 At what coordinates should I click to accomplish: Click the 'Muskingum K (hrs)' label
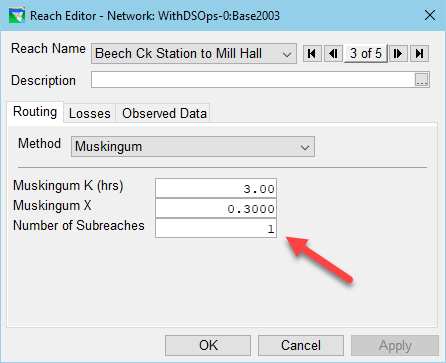pyautogui.click(x=68, y=186)
